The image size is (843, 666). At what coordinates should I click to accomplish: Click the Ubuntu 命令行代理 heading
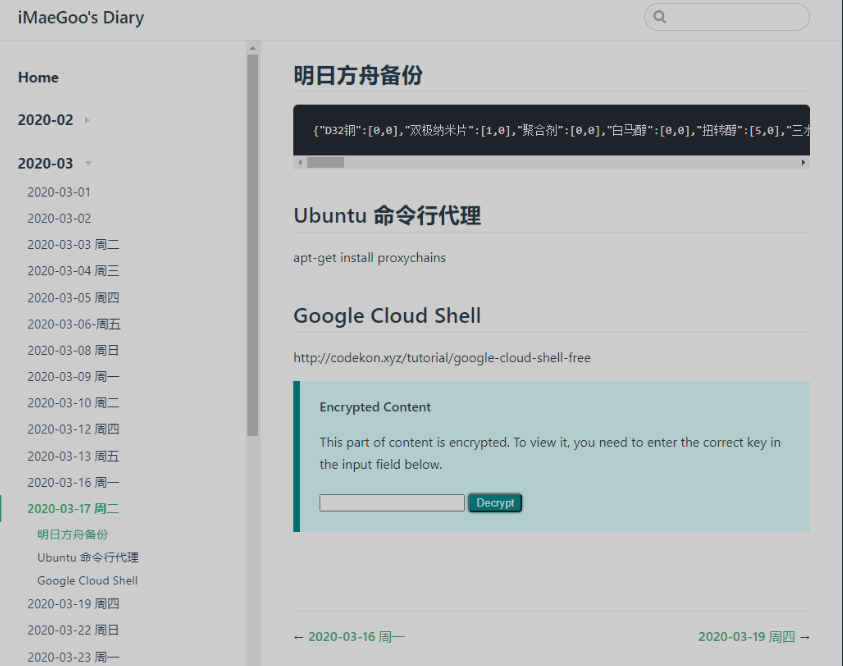(x=387, y=216)
